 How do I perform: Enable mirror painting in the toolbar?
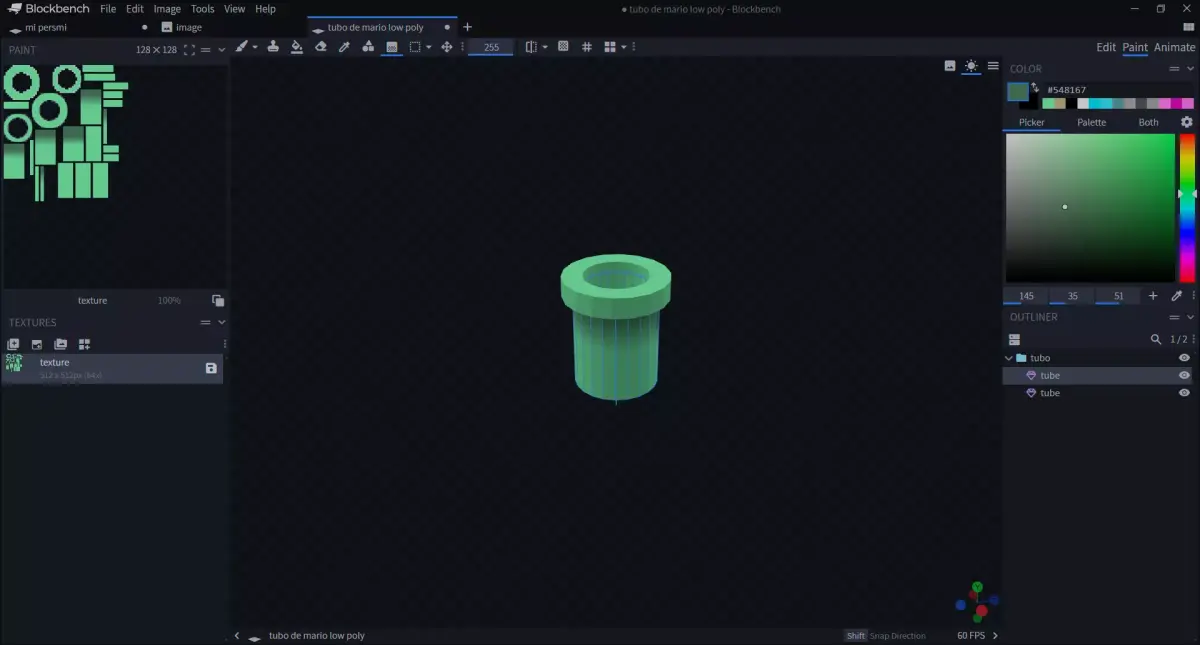(531, 46)
